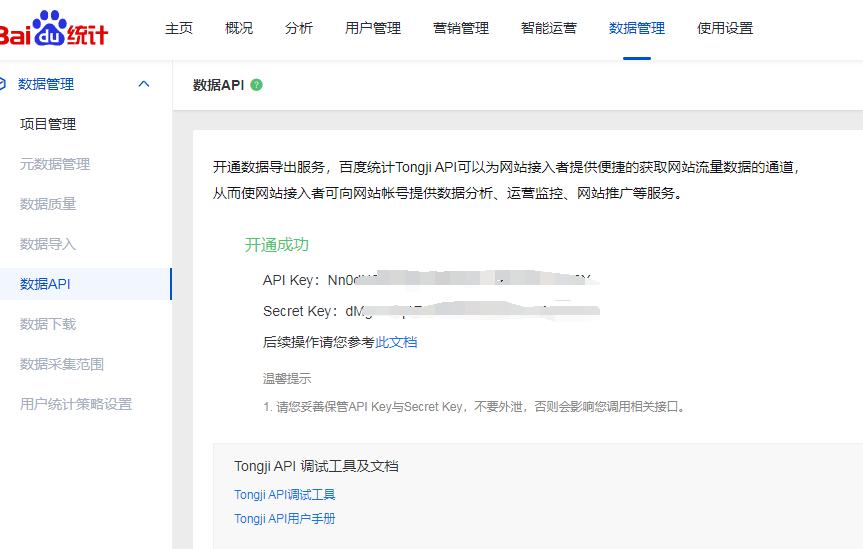Open the Tongji API调试工具 link
863x549 pixels.
click(x=285, y=494)
